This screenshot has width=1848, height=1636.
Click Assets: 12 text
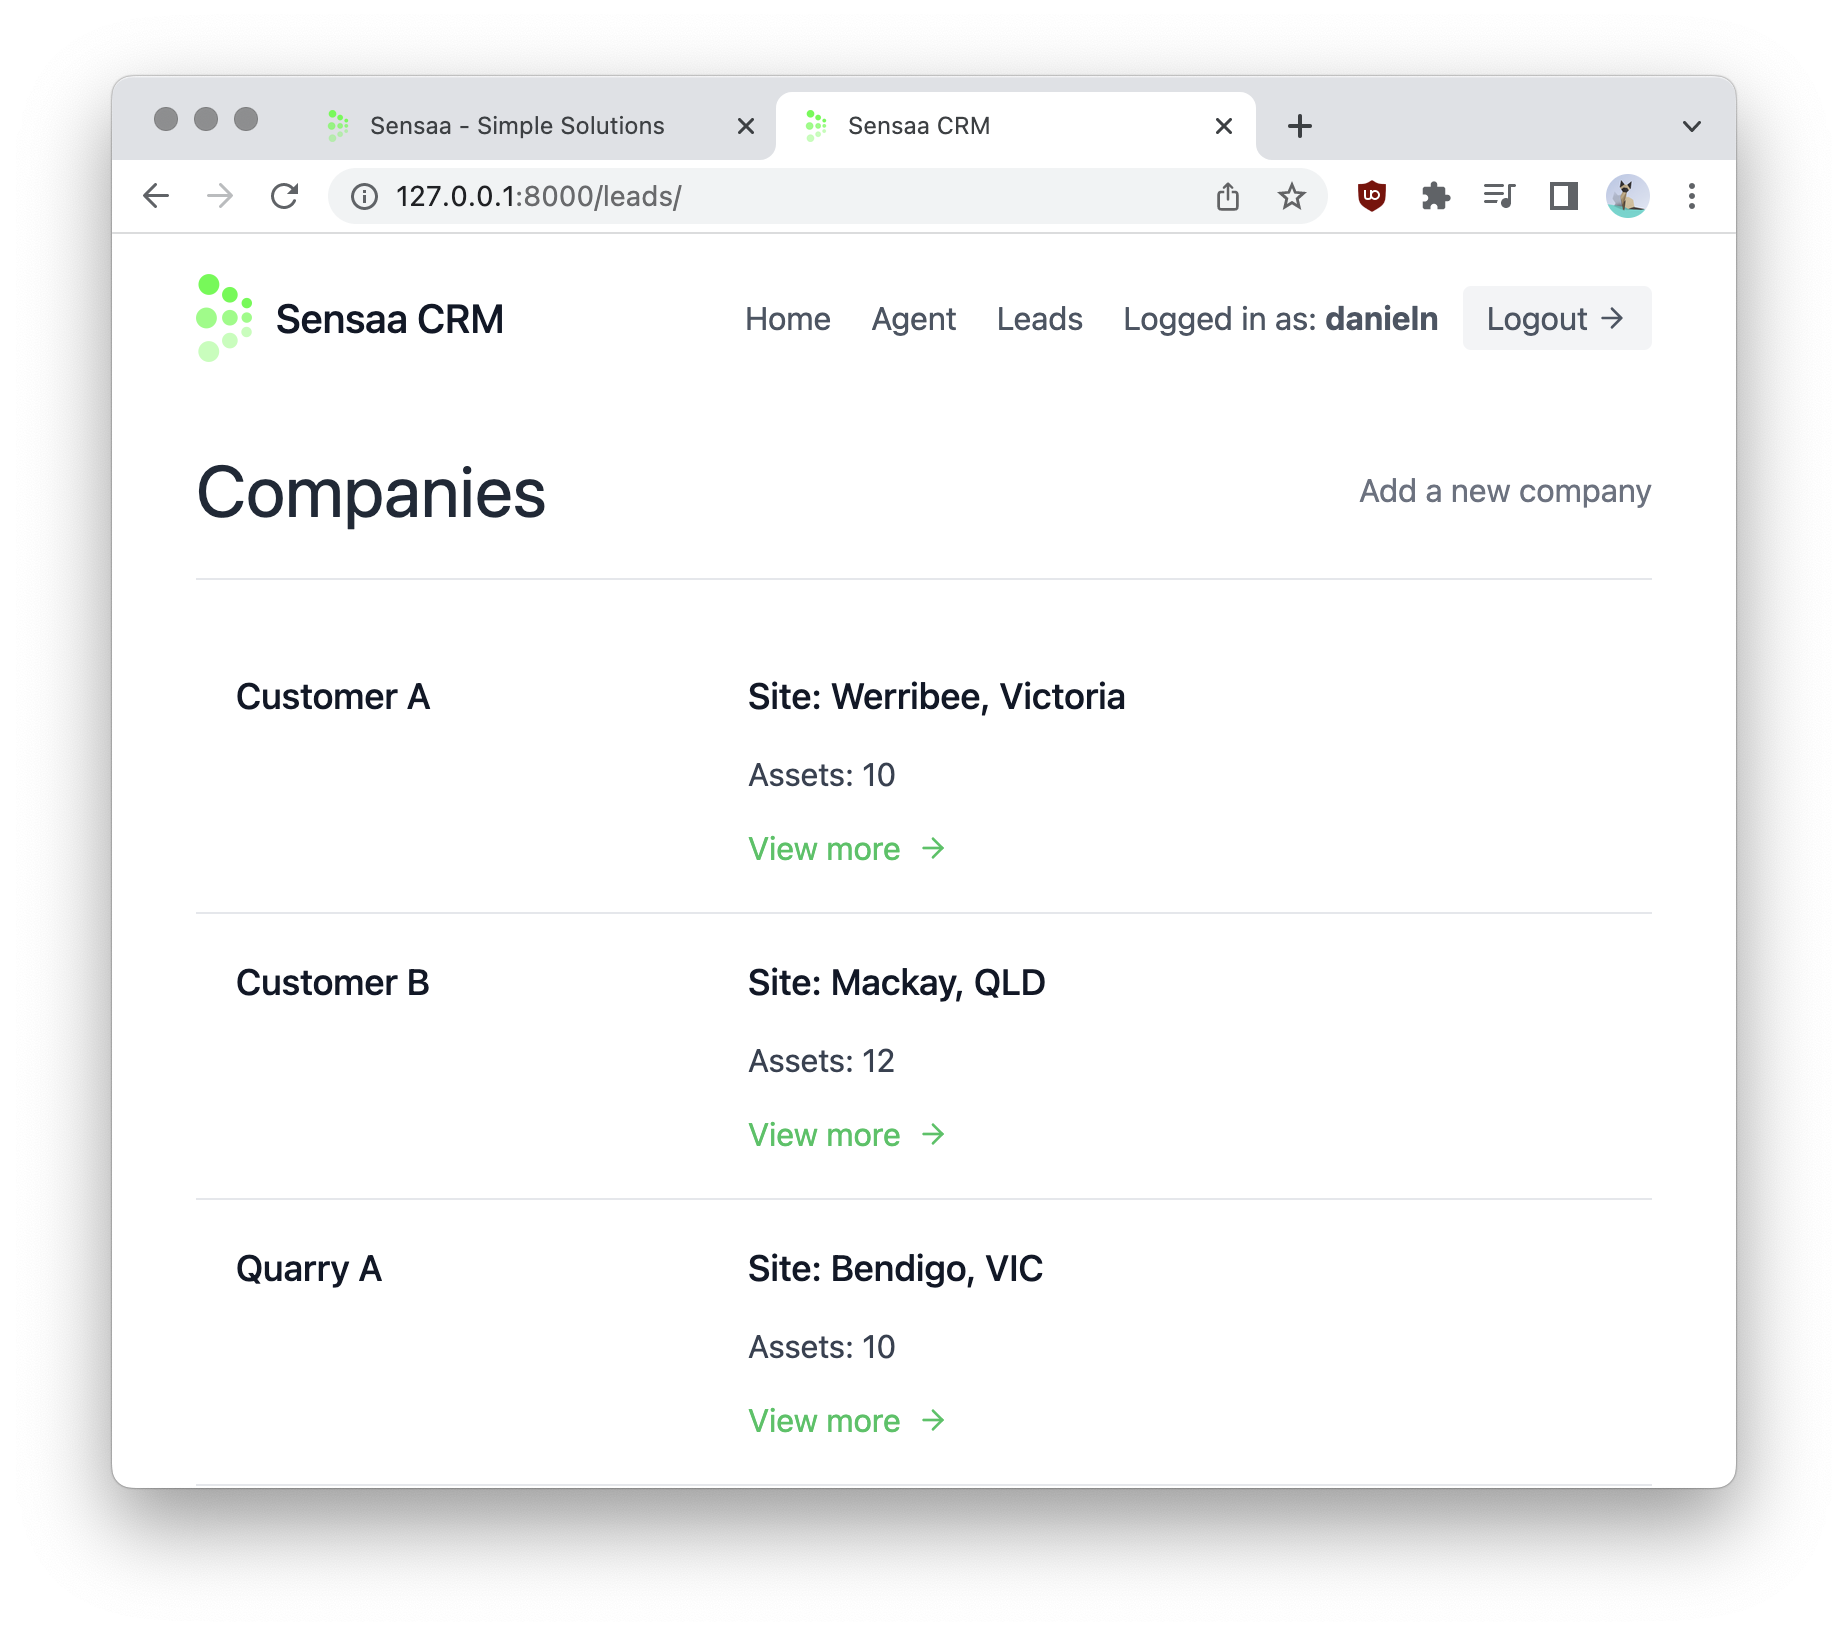[822, 1061]
